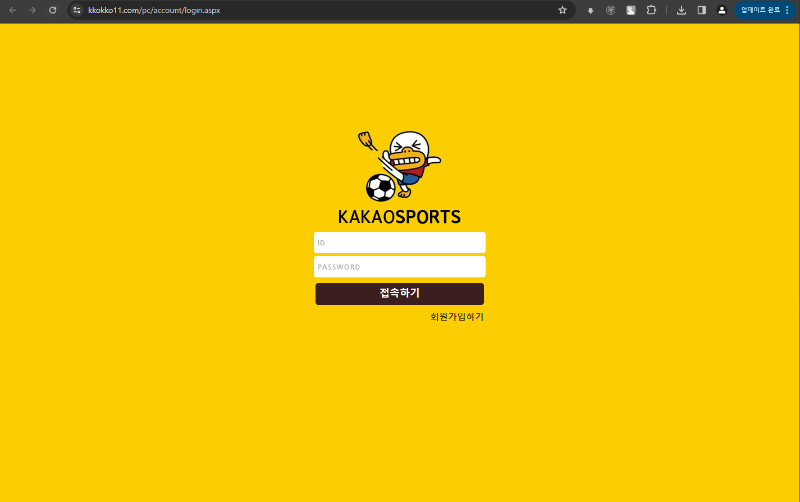Reload the page with the refresh icon
This screenshot has width=800, height=502.
click(52, 10)
